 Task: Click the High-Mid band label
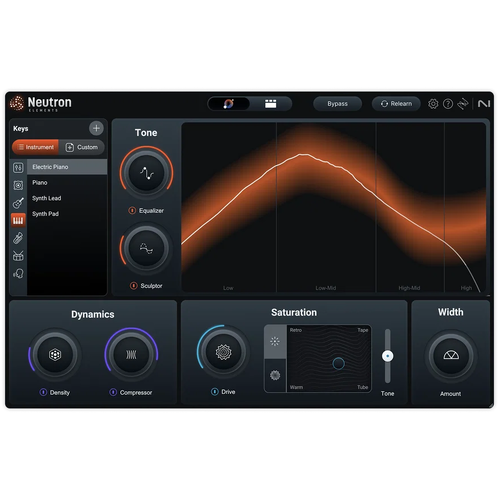coord(409,288)
